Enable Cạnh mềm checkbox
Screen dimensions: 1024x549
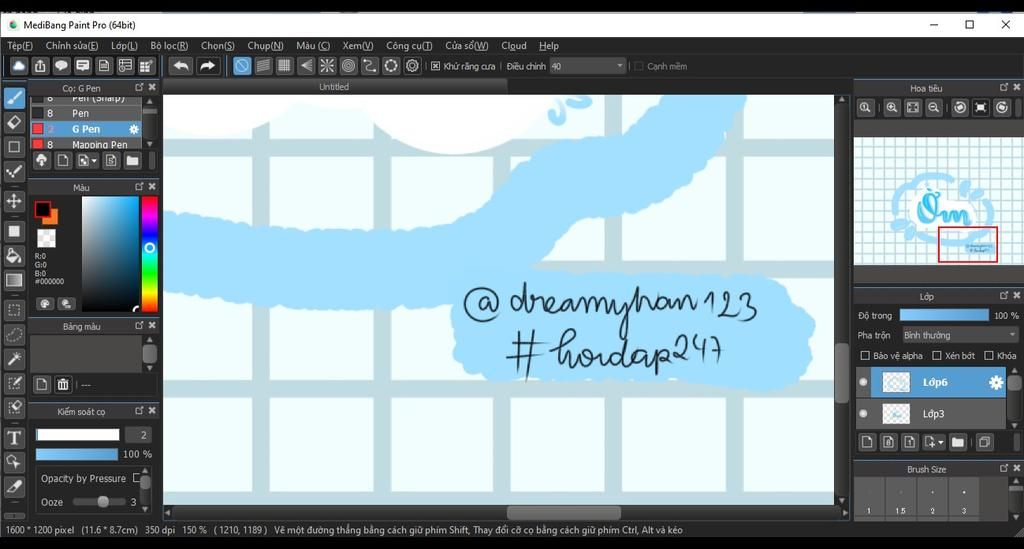pyautogui.click(x=639, y=66)
